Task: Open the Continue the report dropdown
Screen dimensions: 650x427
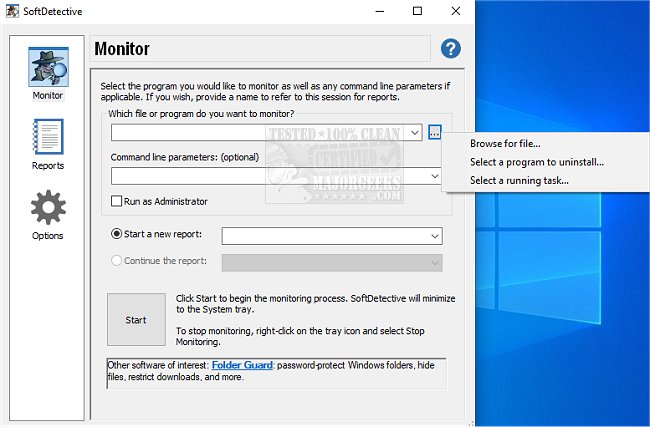Action: (434, 263)
